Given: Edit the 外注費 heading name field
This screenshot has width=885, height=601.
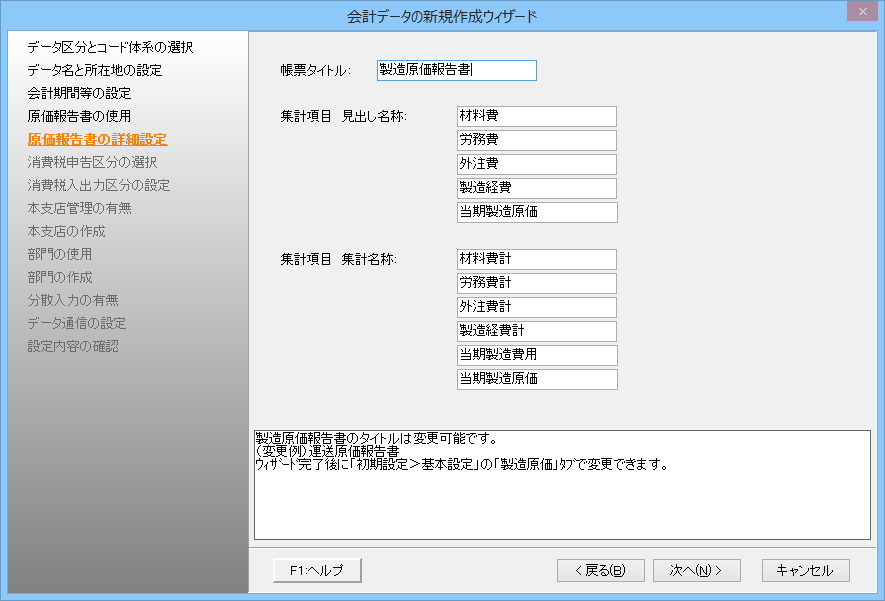Looking at the screenshot, I should [x=536, y=164].
